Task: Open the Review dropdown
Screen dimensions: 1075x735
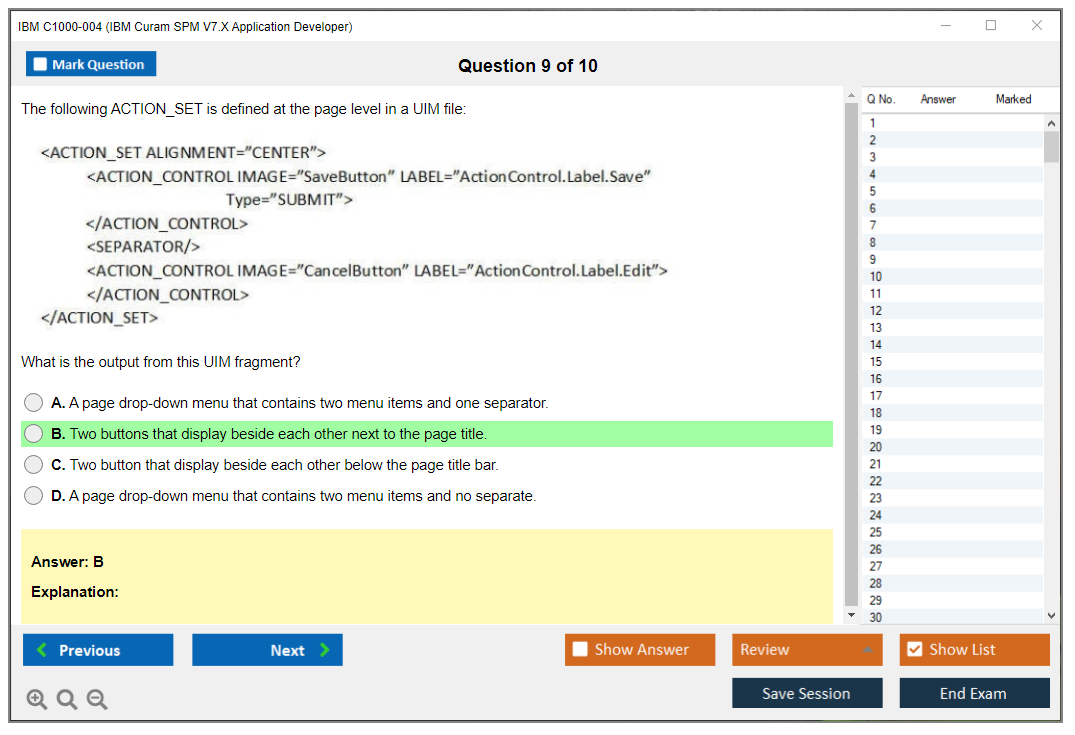Action: click(807, 650)
